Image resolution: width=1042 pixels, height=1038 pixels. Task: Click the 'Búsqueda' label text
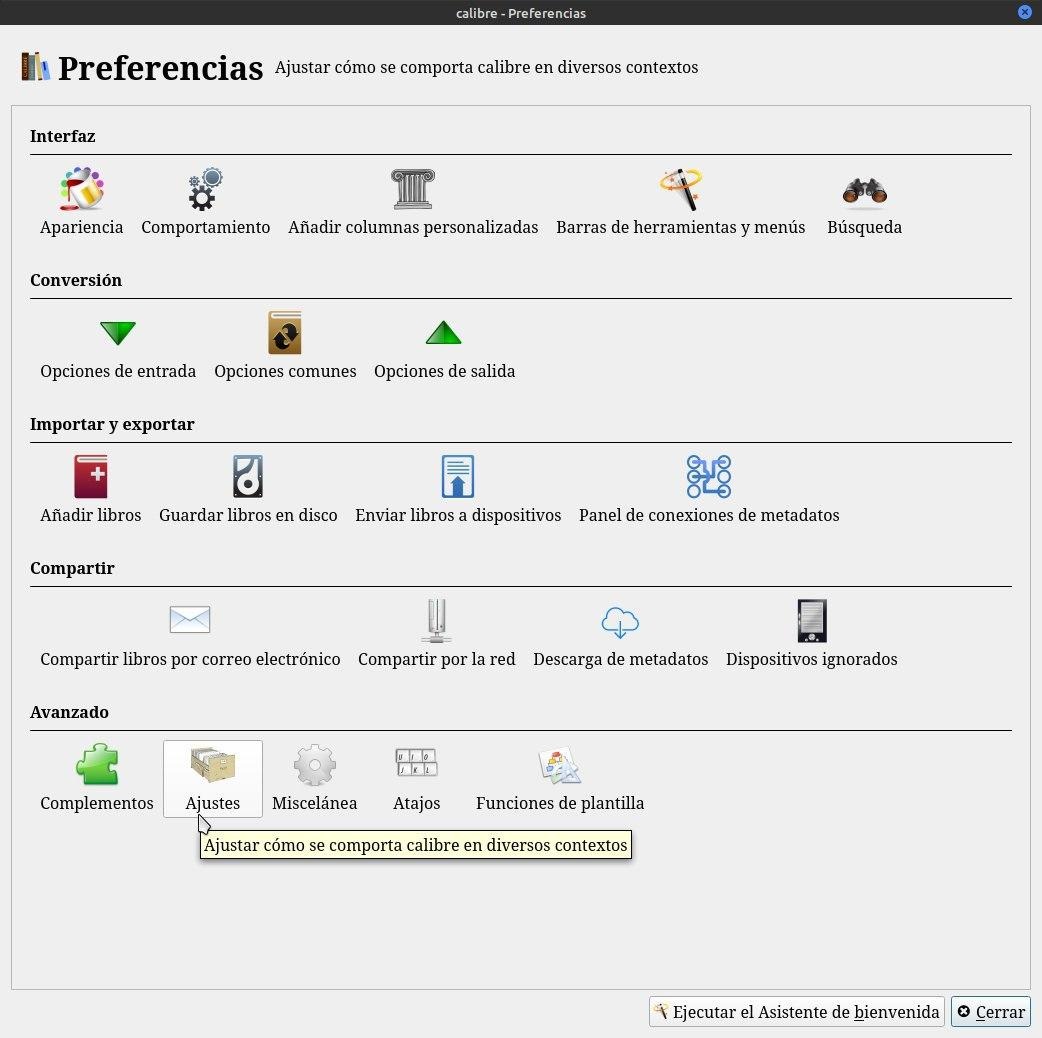865,227
